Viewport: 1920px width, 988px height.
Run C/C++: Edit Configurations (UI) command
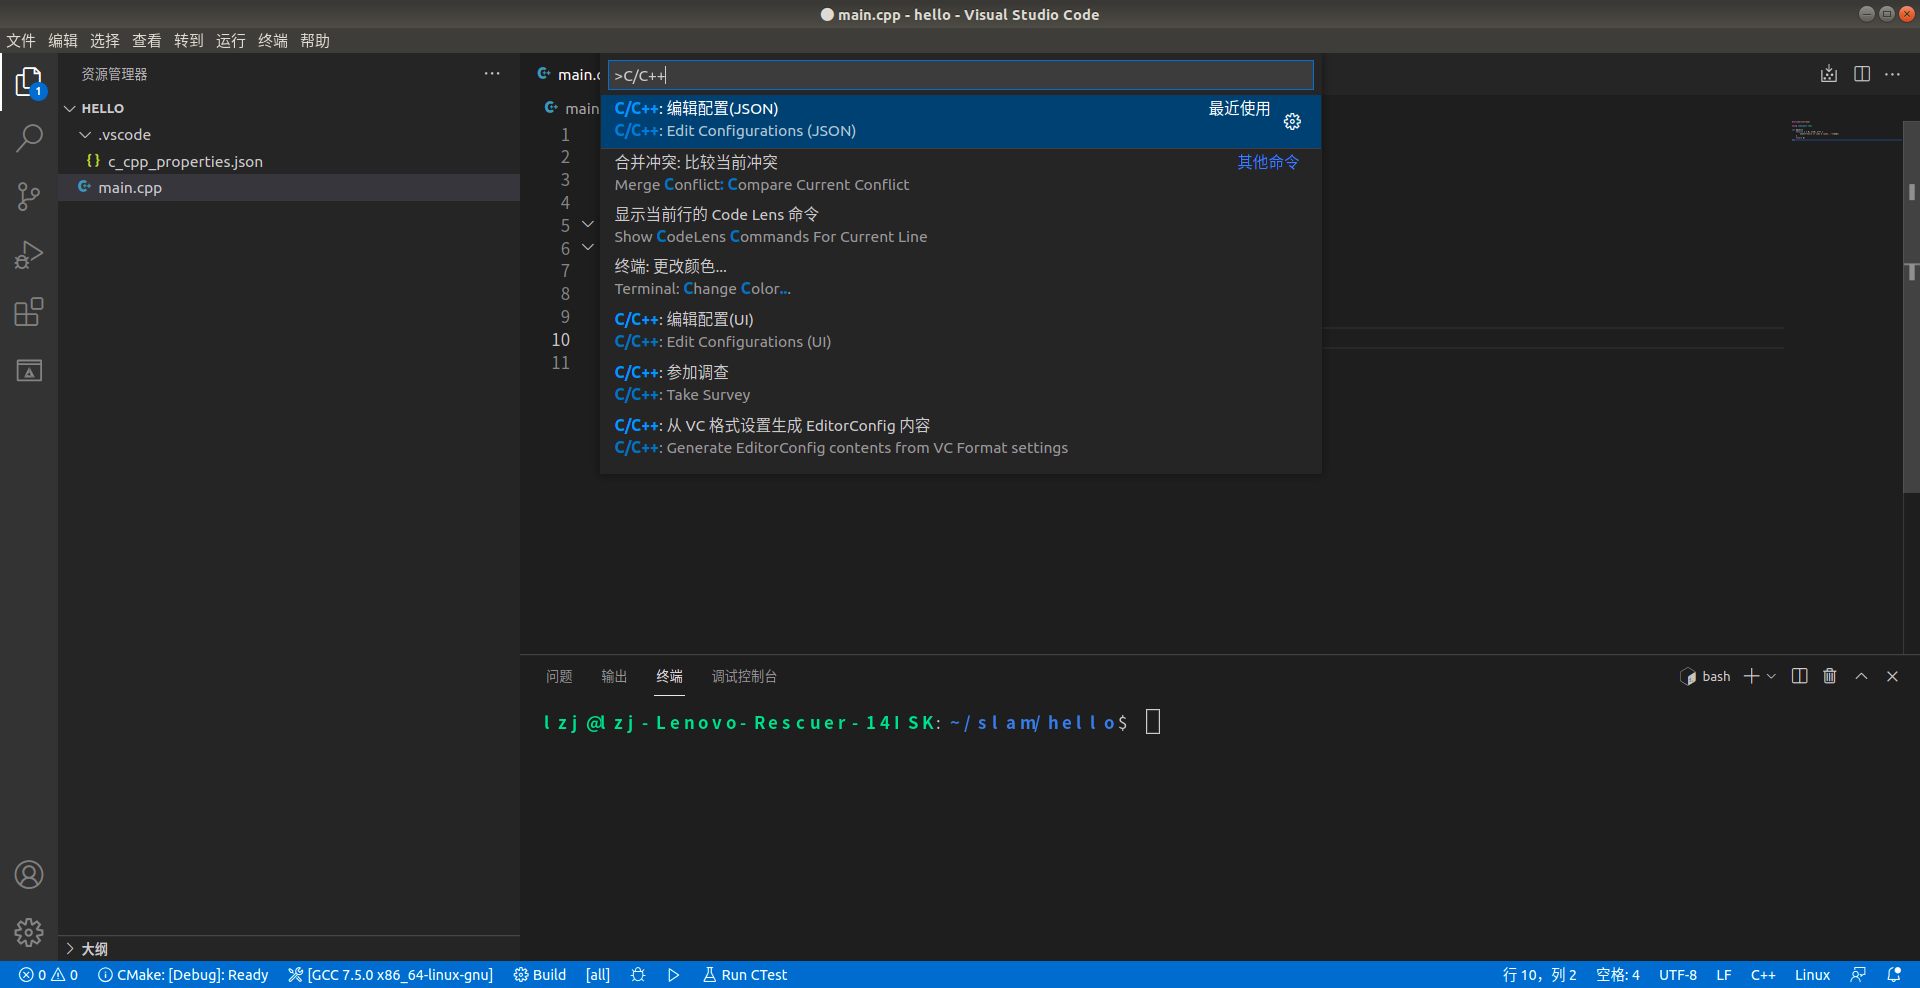[x=960, y=331]
